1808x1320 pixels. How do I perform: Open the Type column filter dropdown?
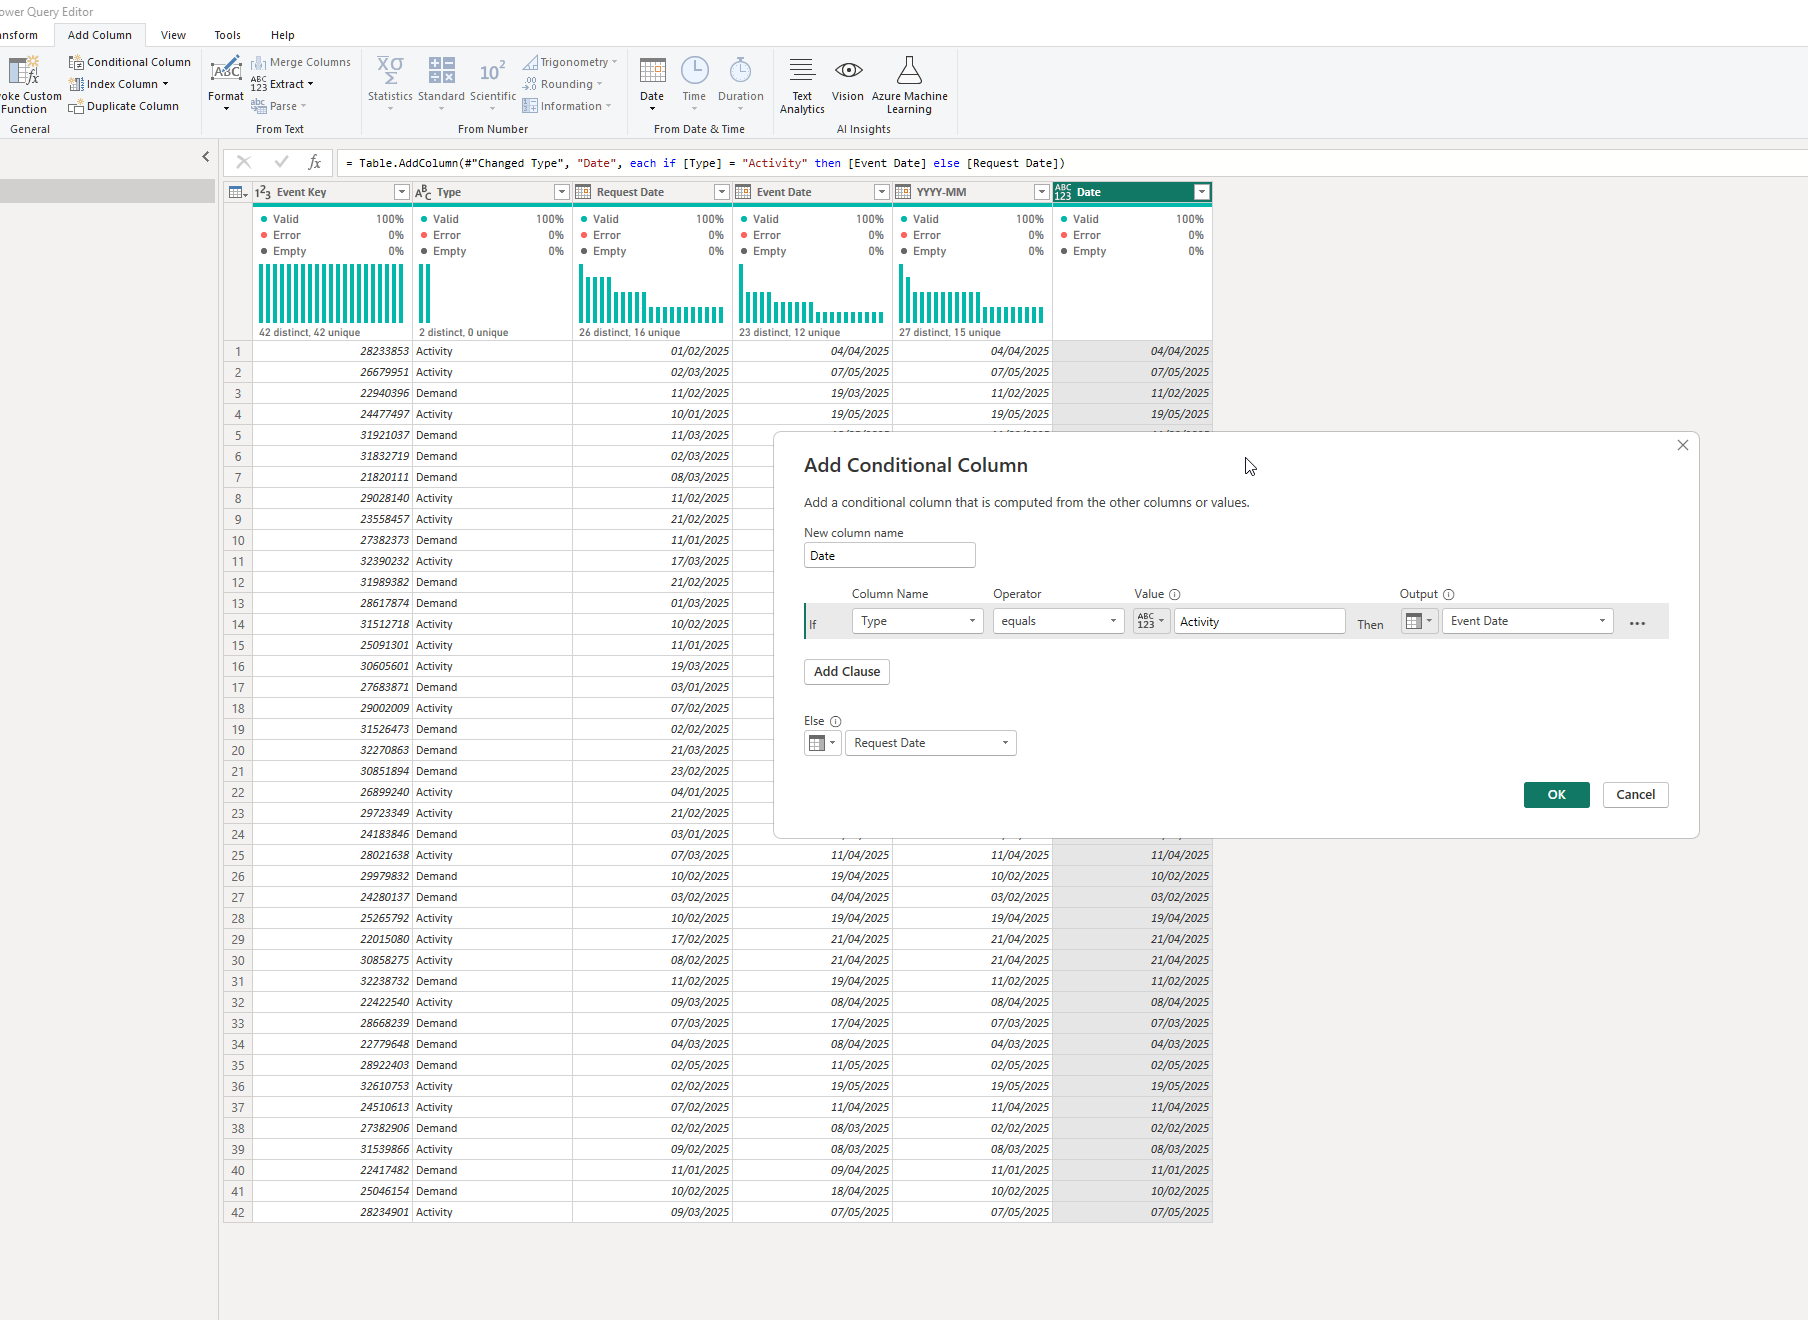click(561, 192)
